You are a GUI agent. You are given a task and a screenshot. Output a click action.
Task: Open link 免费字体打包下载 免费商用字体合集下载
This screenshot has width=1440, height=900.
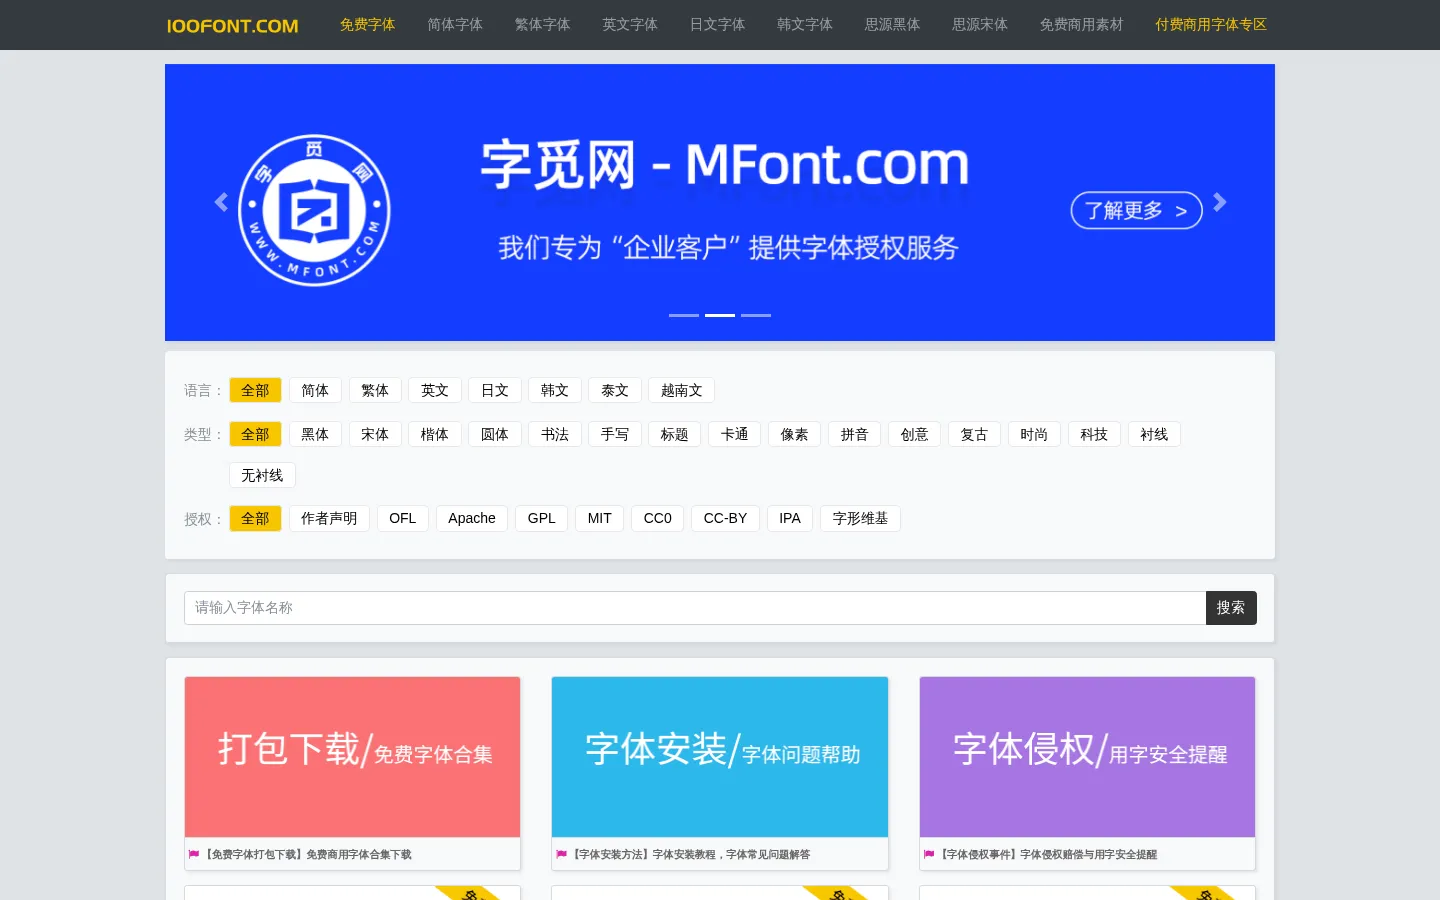308,854
